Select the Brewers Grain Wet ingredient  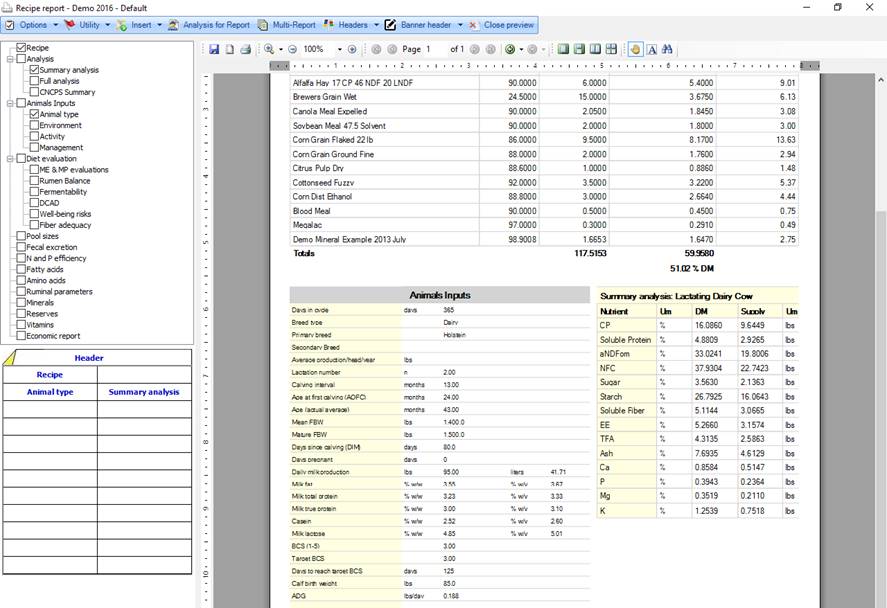point(325,97)
